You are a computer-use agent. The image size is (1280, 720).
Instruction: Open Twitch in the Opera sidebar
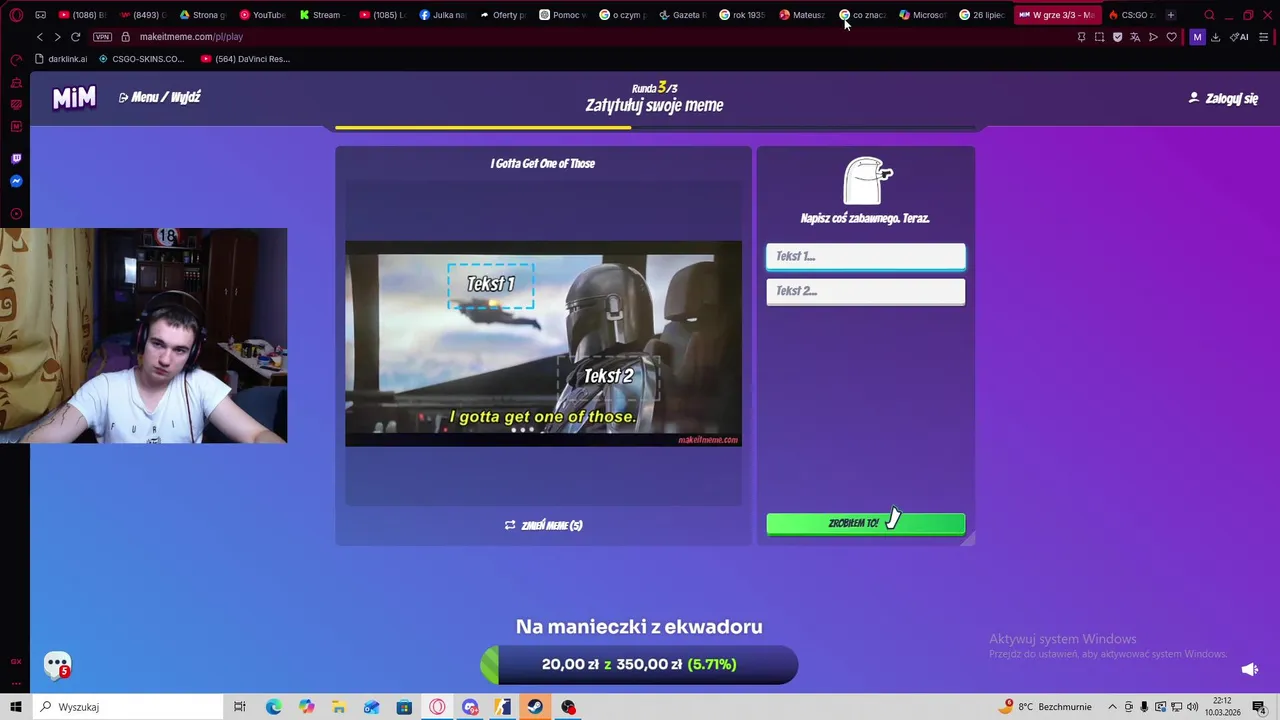[16, 158]
